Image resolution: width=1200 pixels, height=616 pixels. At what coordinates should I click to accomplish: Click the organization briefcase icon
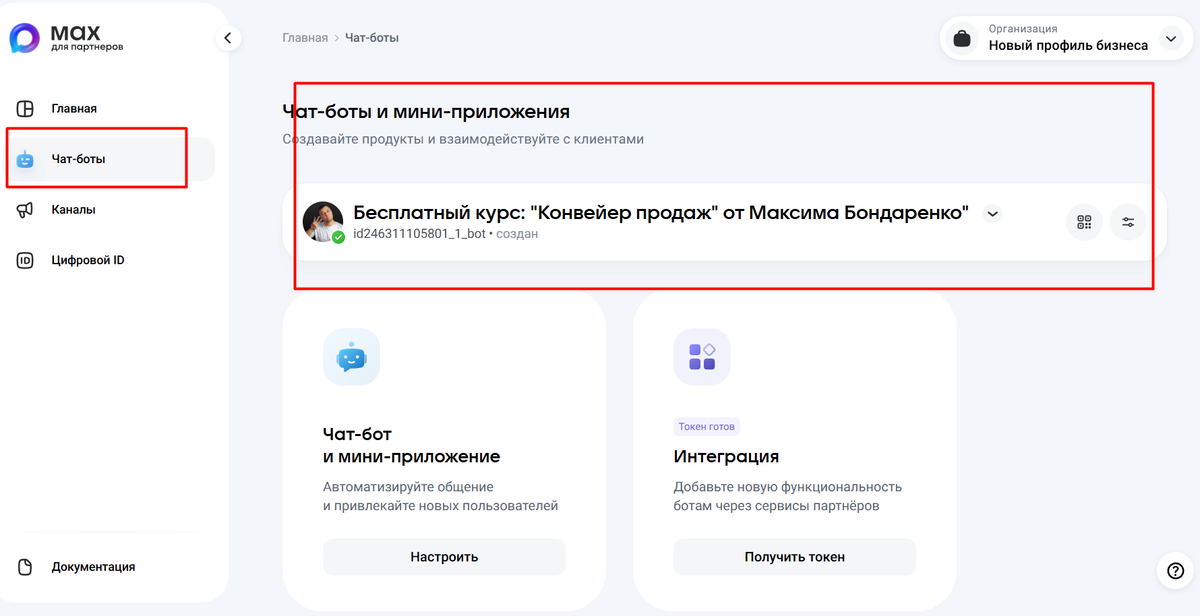coord(962,39)
